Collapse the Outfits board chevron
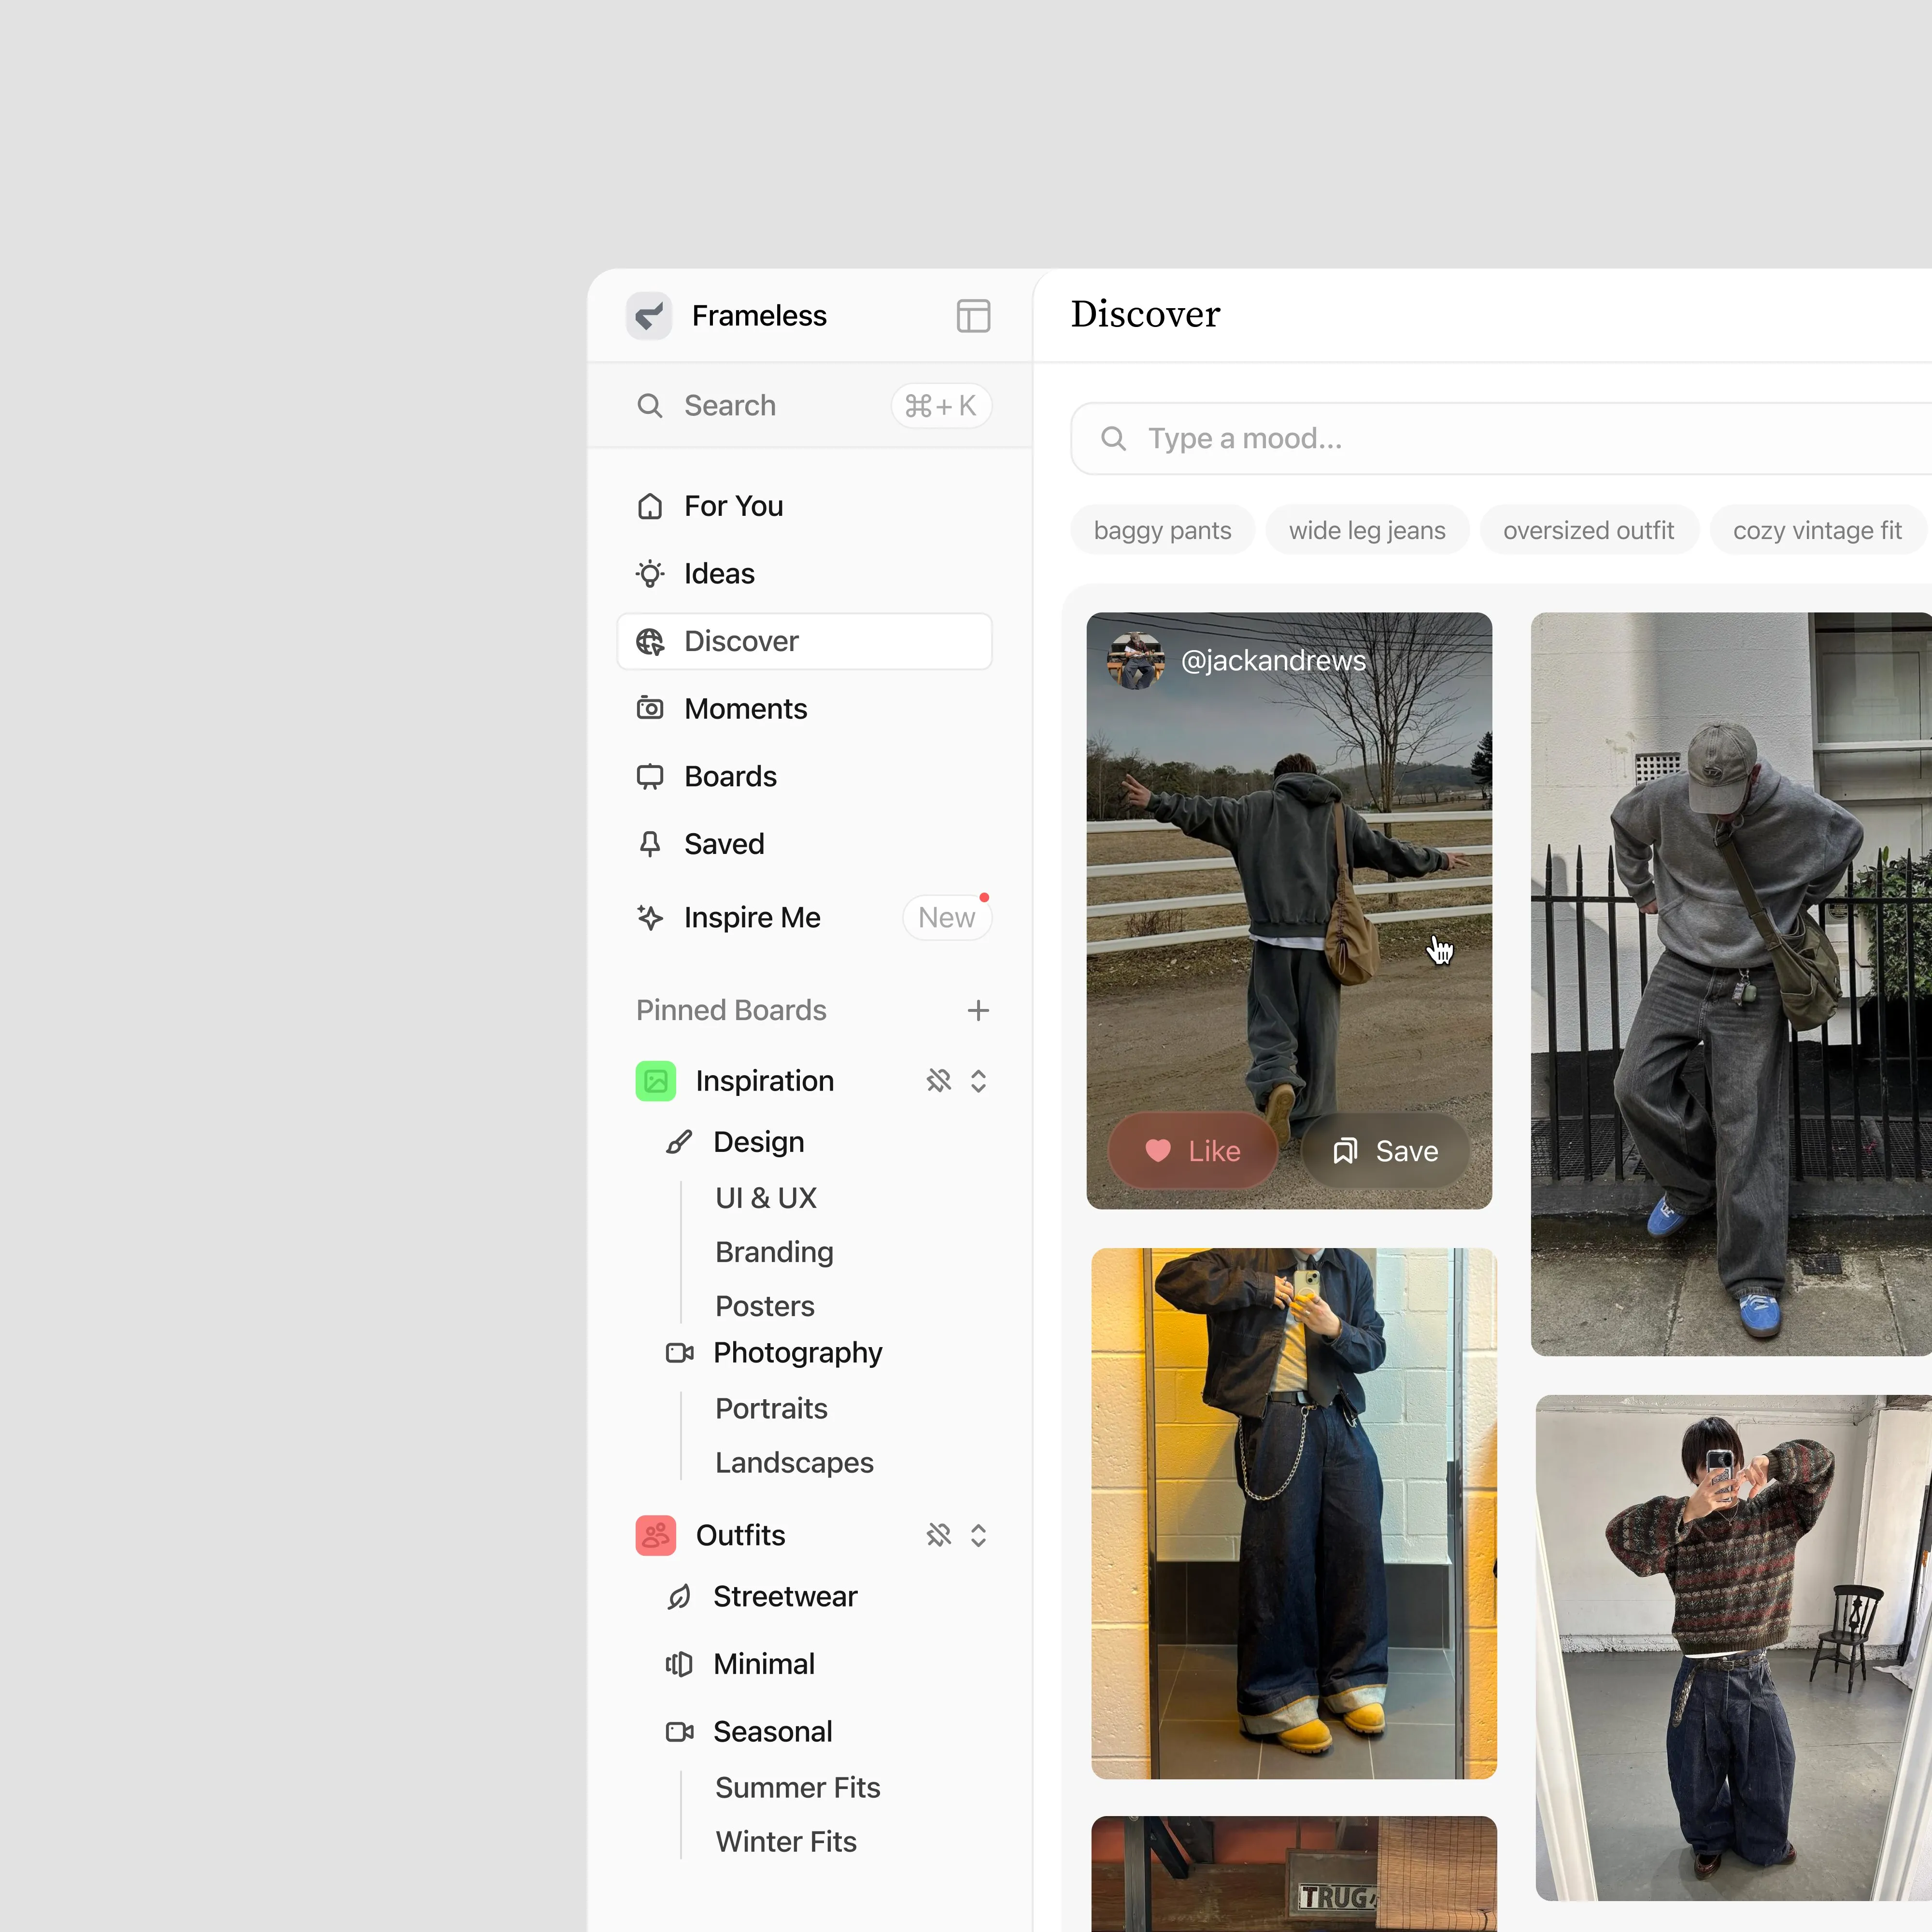 point(978,1535)
